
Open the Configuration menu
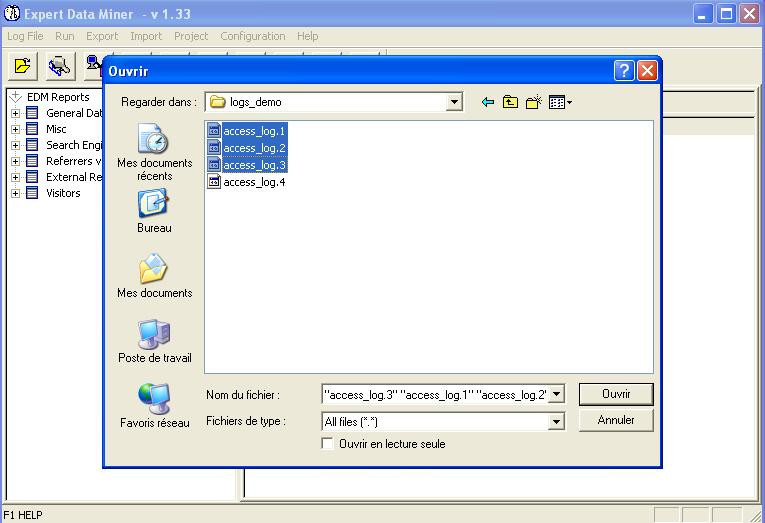(253, 36)
